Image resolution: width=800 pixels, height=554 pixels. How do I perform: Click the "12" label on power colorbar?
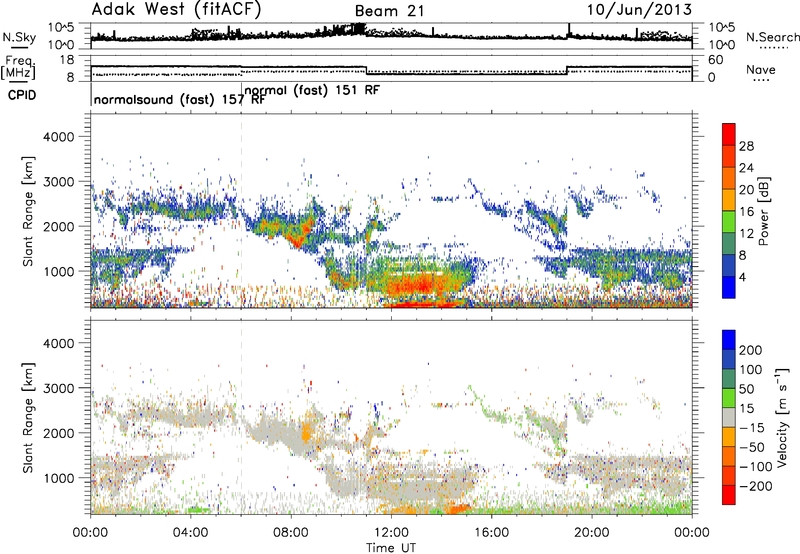pyautogui.click(x=746, y=234)
